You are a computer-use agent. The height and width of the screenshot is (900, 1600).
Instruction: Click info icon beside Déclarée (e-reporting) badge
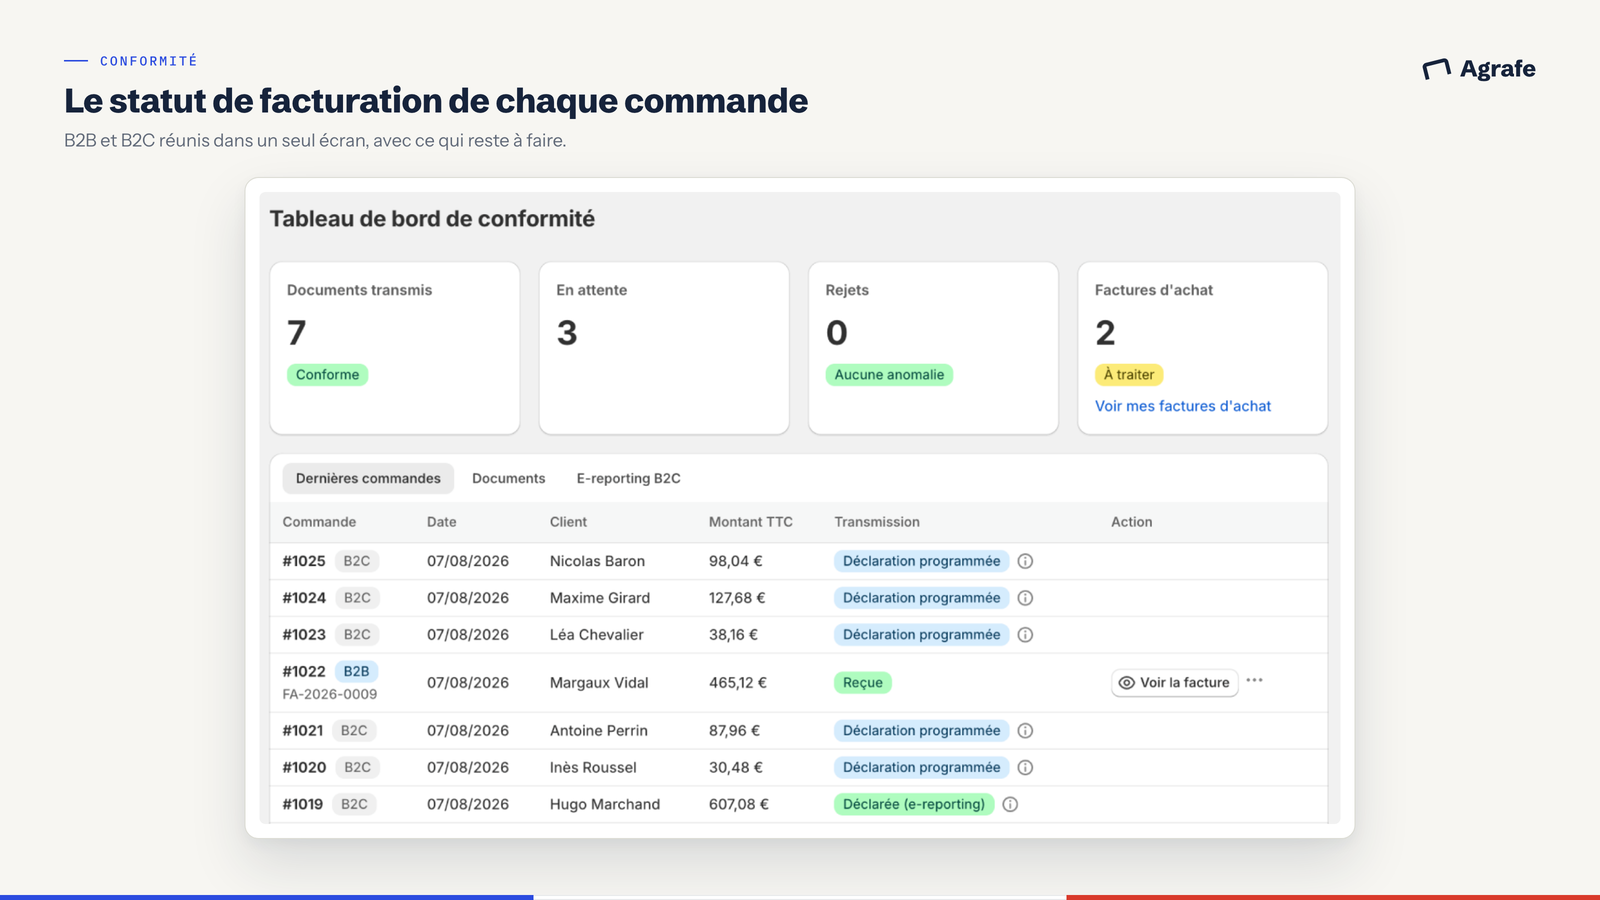[1010, 804]
